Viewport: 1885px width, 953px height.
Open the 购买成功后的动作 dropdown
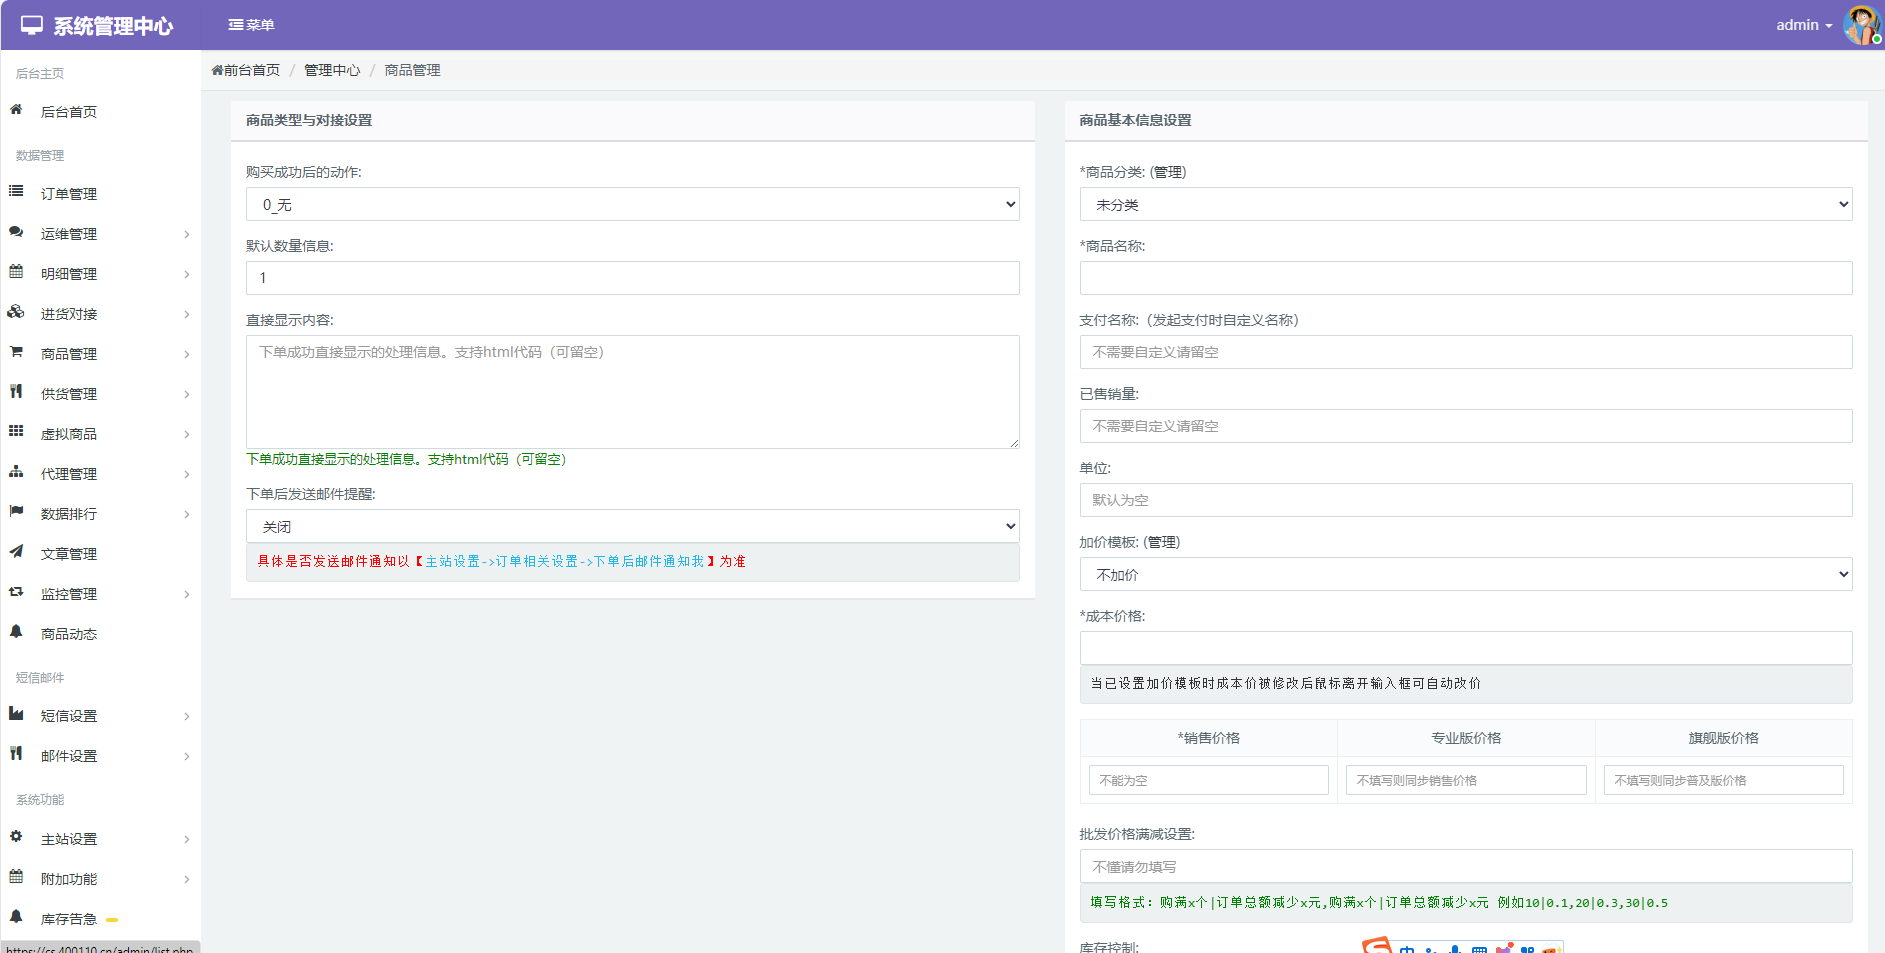[632, 204]
